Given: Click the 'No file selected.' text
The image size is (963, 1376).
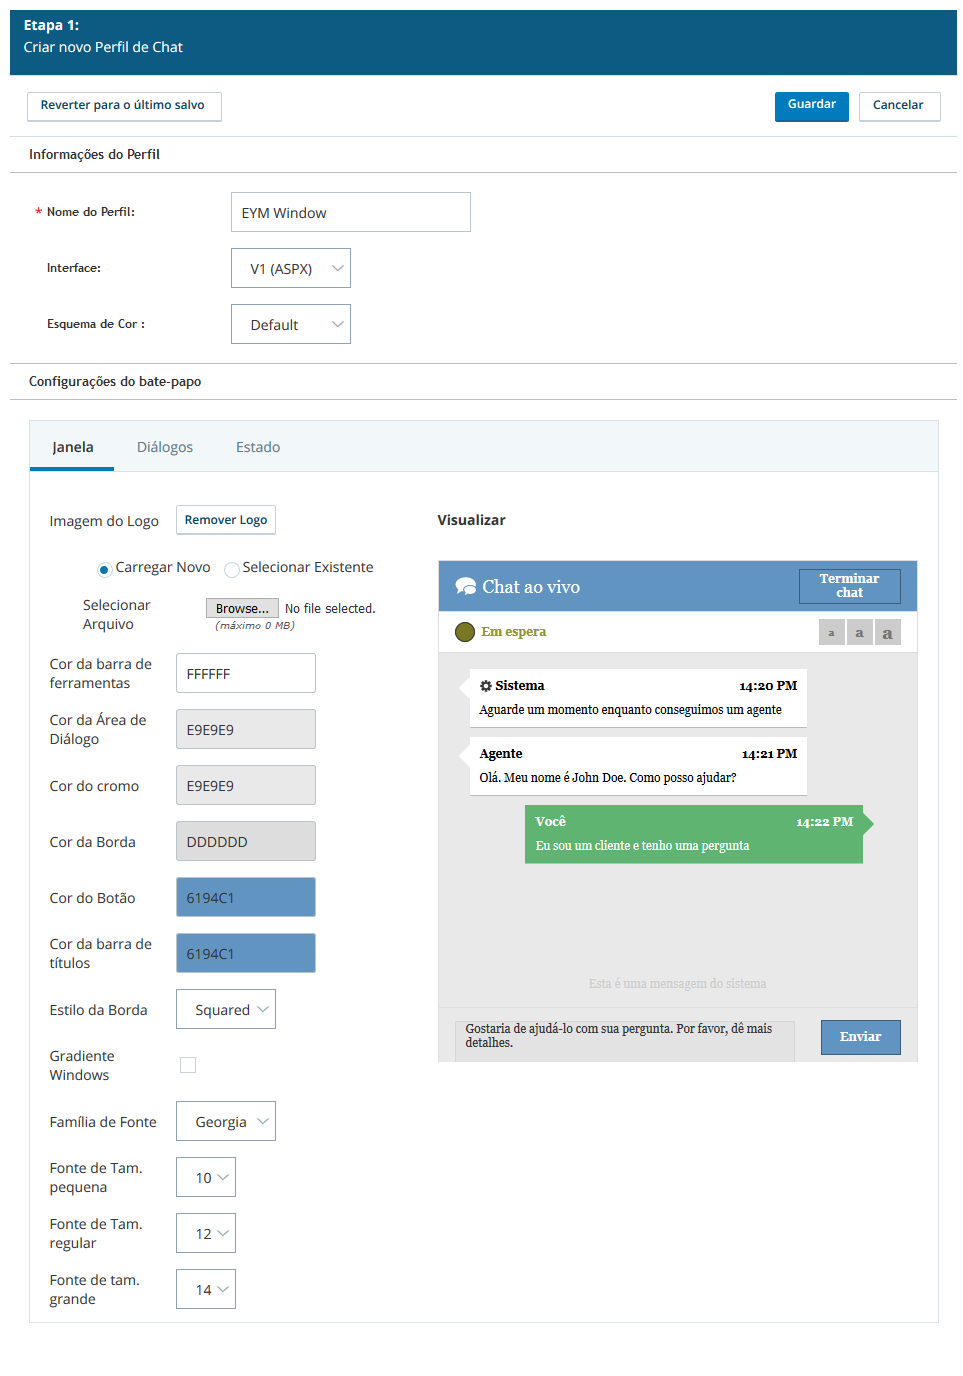Looking at the screenshot, I should [330, 609].
